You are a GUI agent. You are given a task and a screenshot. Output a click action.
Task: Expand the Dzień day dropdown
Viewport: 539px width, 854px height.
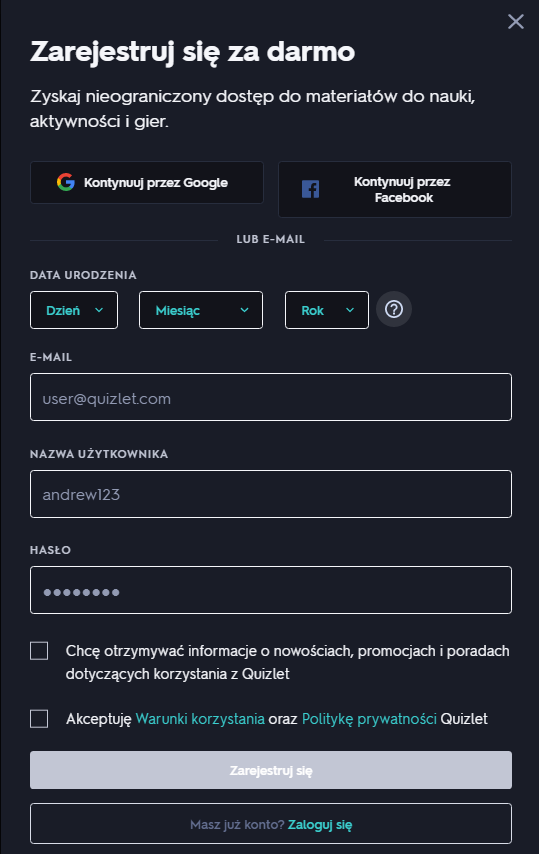coord(74,310)
